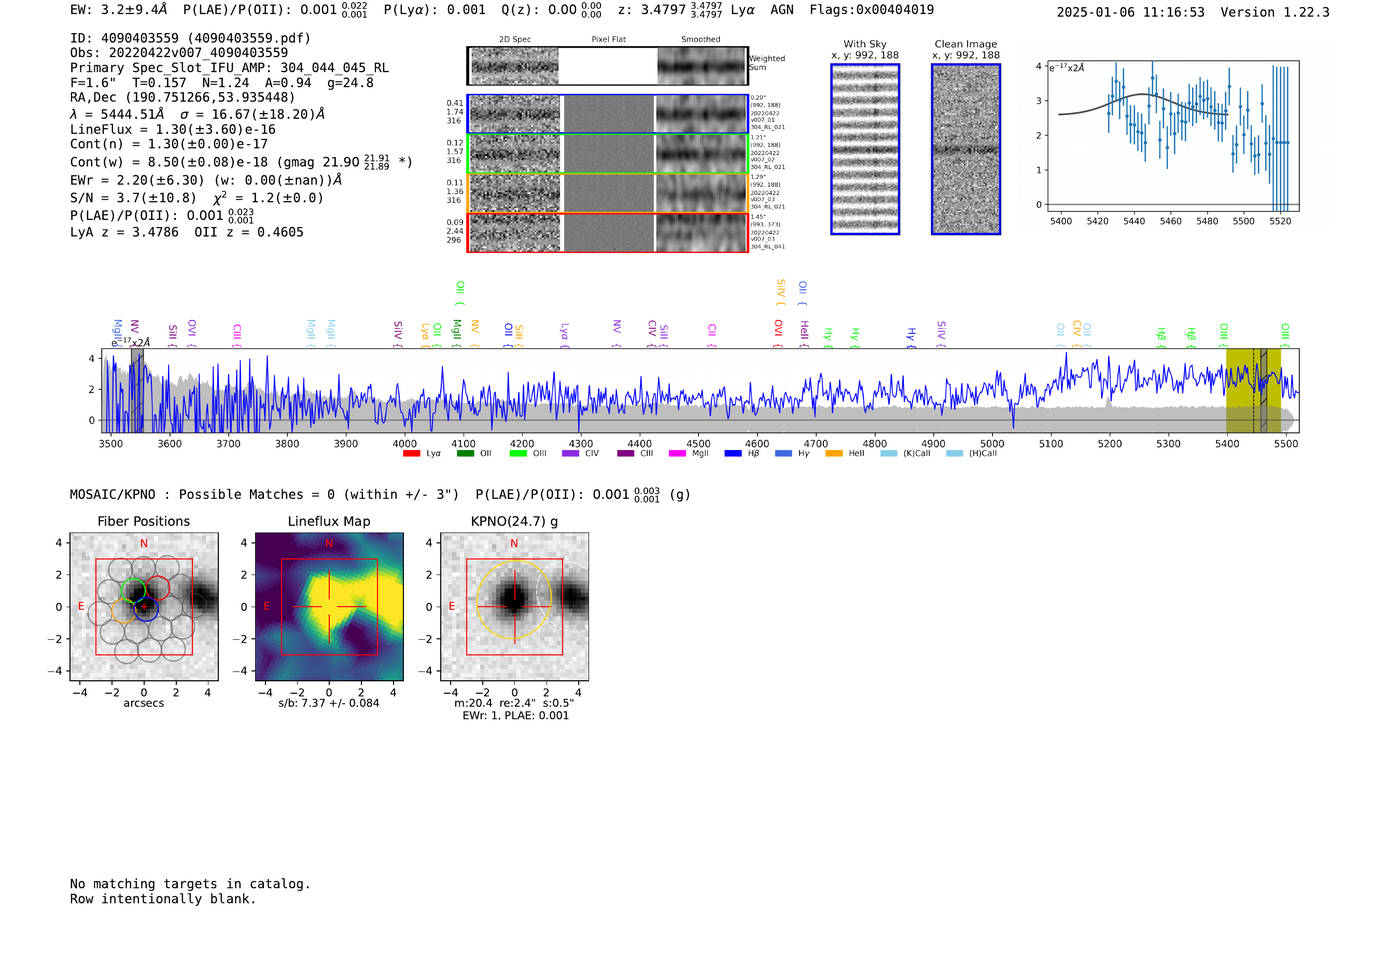Select the green-bordered fiber 2D spectrum row
The width and height of the screenshot is (1400, 953).
click(x=607, y=153)
